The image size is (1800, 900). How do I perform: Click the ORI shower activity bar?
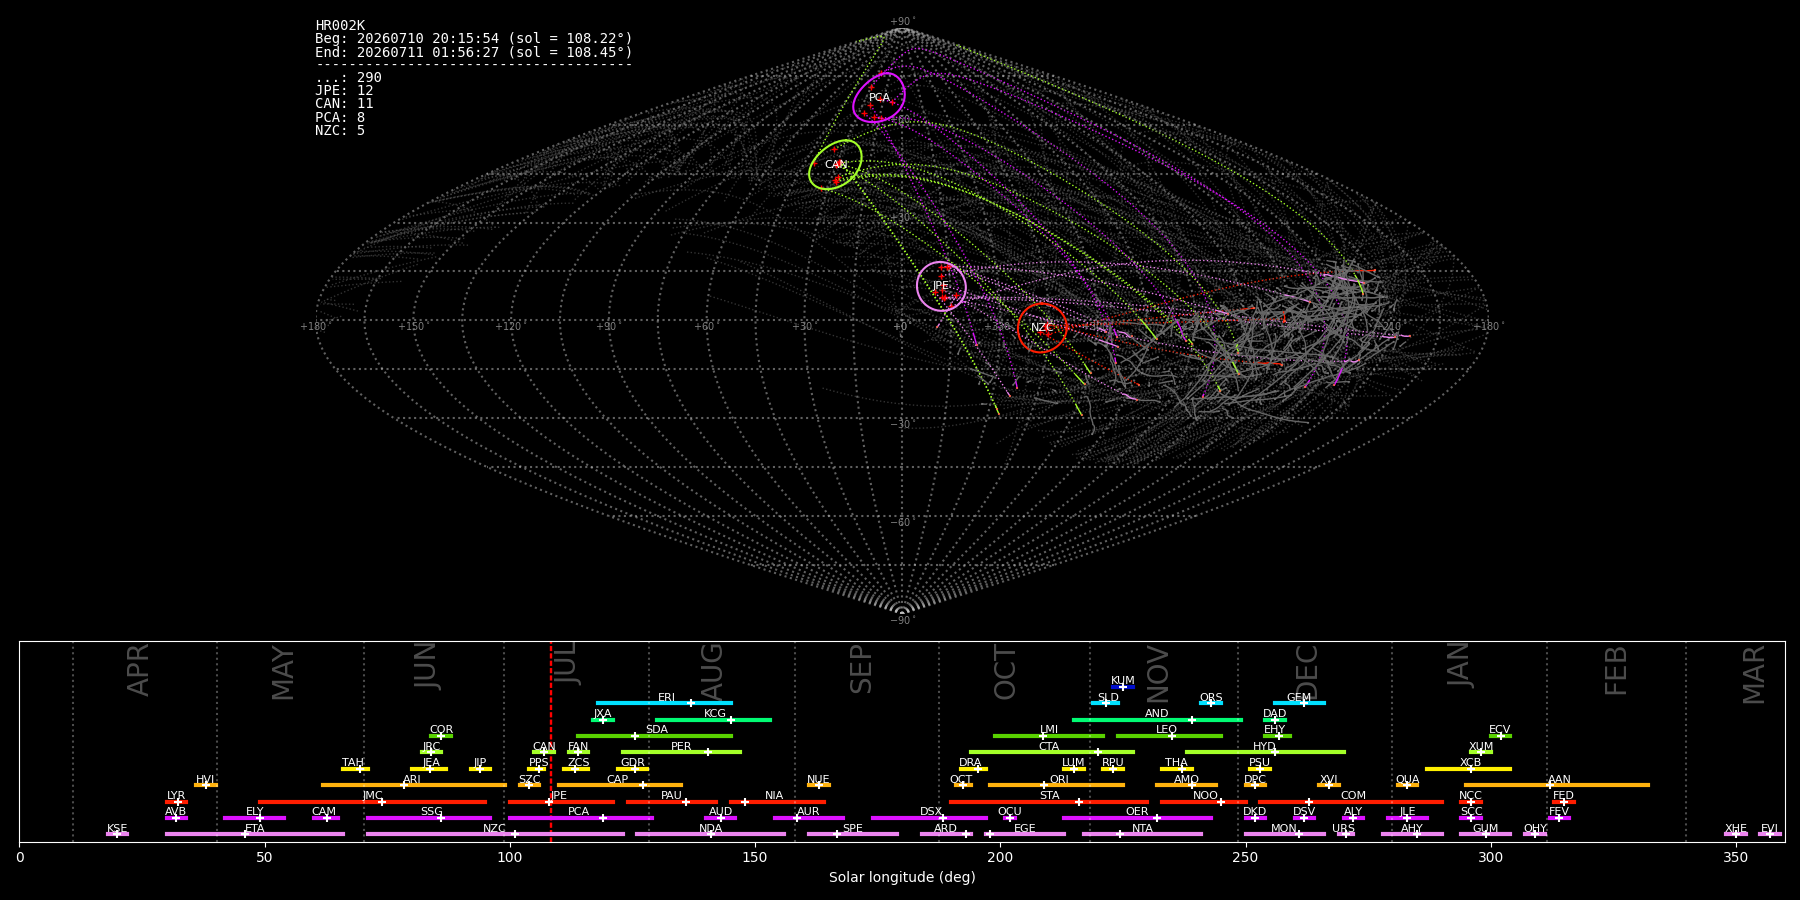click(x=1056, y=785)
